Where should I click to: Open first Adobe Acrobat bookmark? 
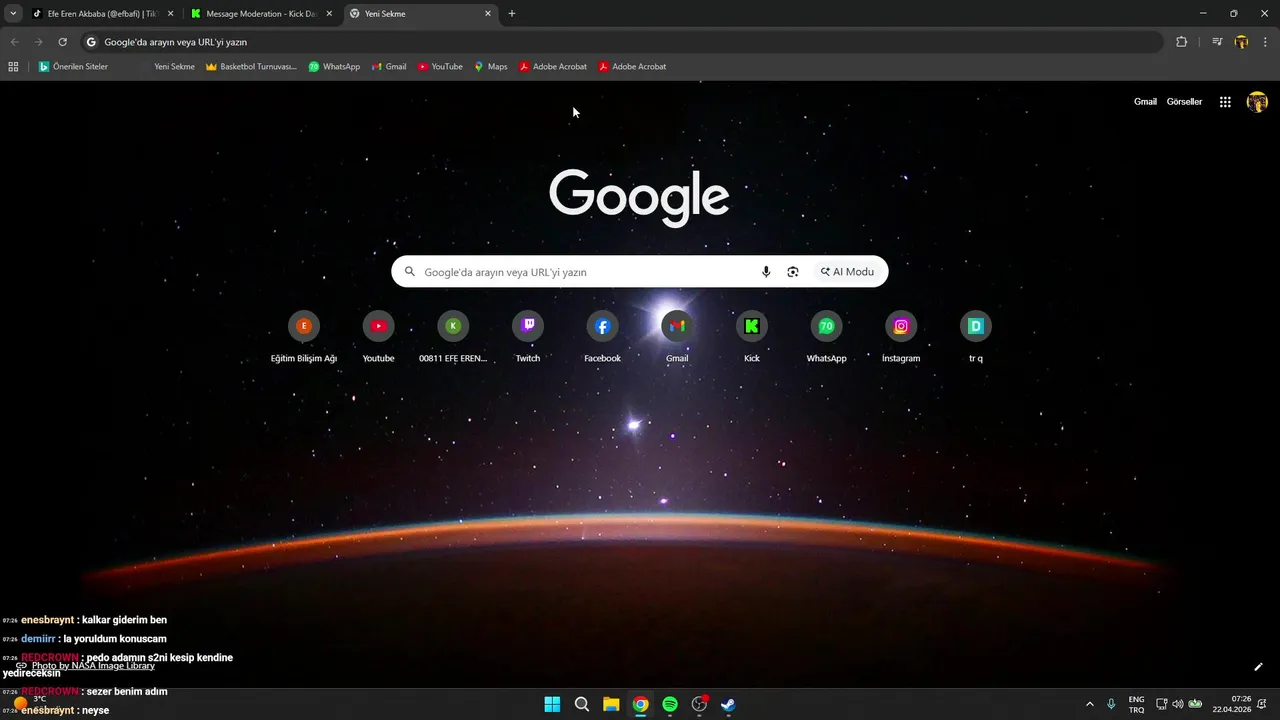click(553, 67)
